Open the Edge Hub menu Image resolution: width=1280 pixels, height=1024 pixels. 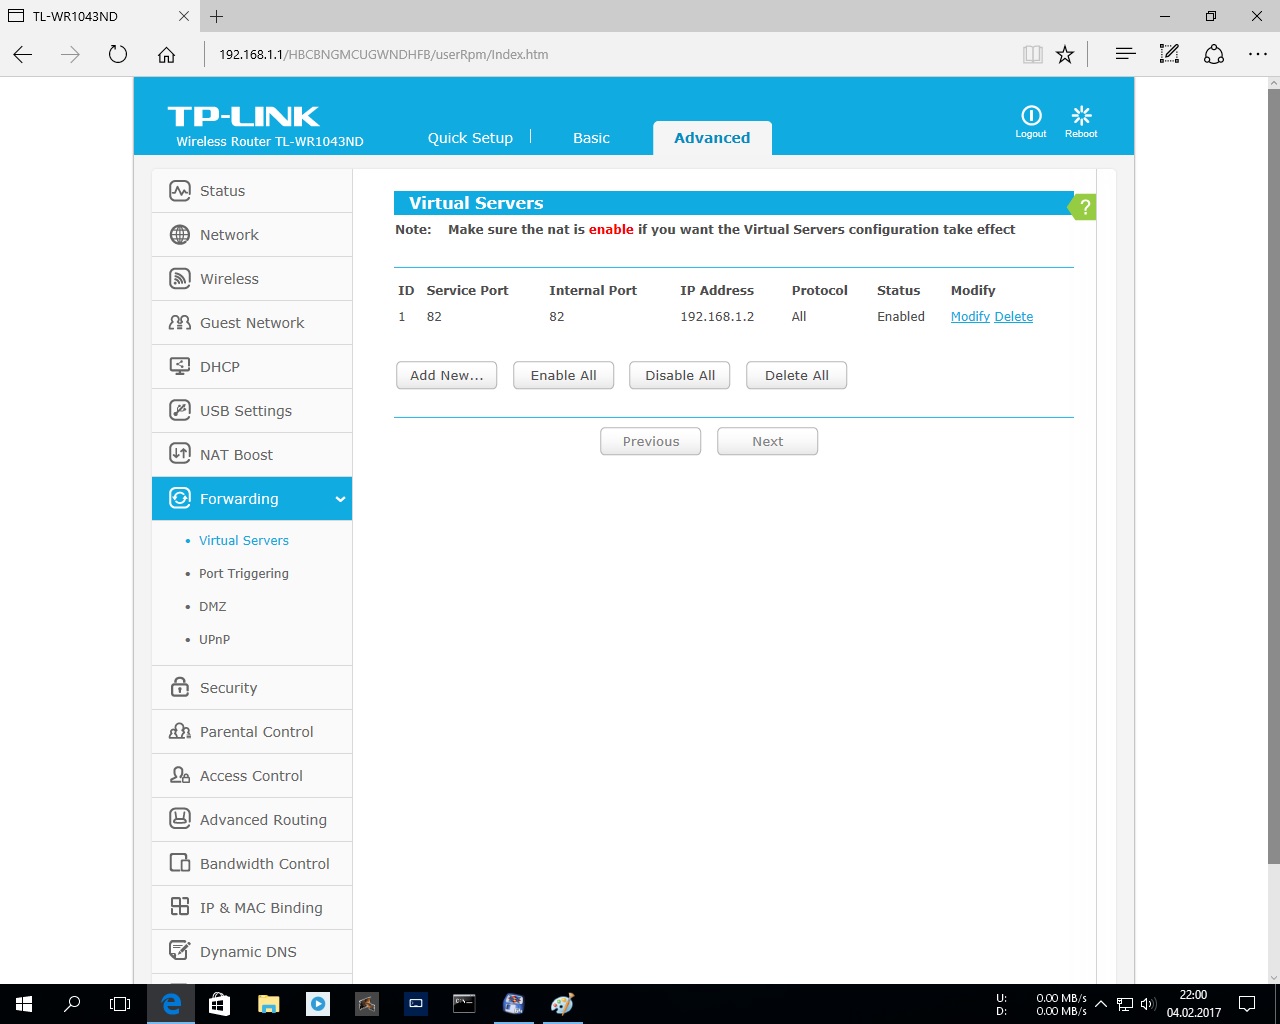click(1125, 54)
